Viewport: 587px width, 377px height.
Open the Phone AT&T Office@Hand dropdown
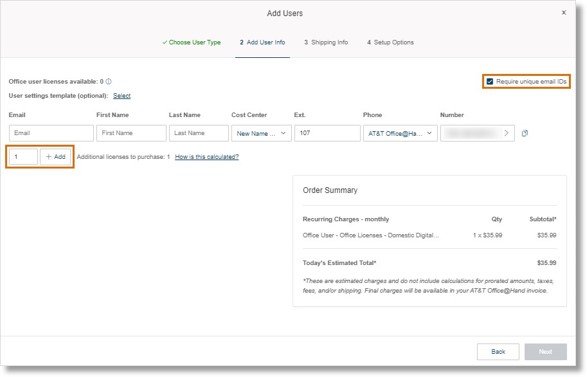coord(400,133)
